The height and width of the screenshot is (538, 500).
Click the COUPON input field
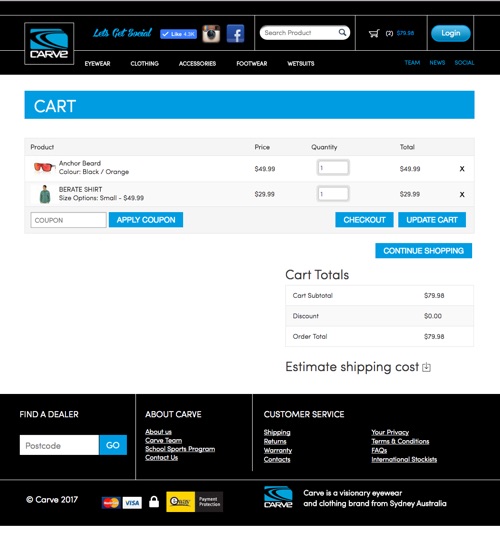[x=68, y=220]
